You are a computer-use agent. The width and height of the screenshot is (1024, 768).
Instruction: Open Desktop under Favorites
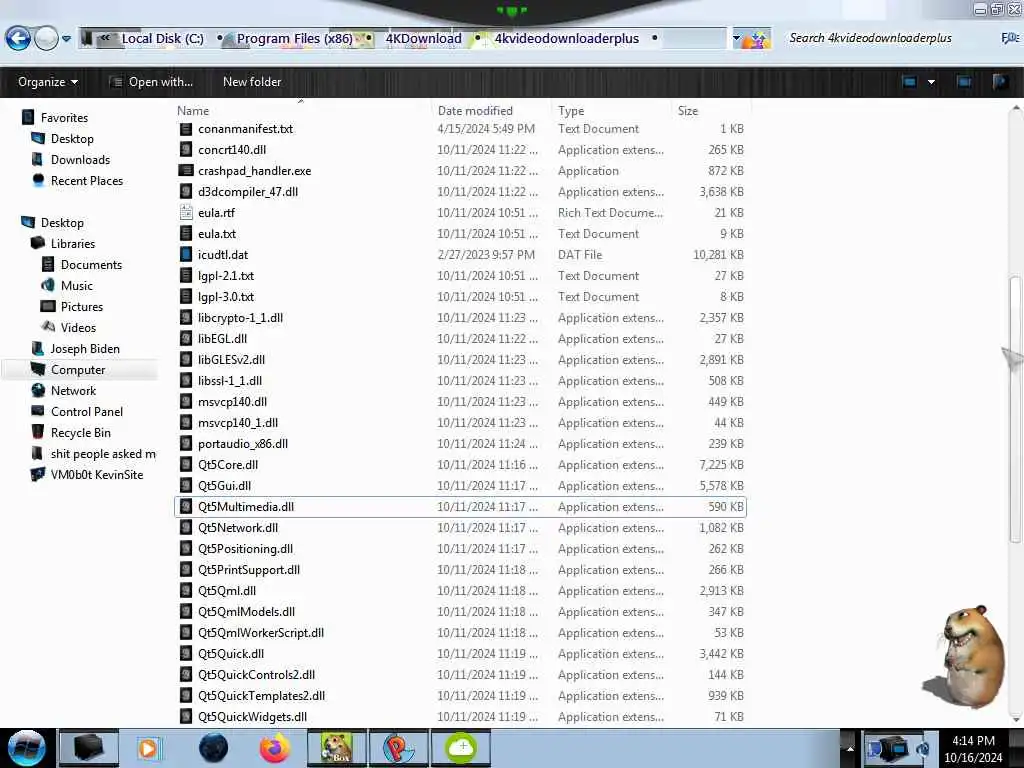pyautogui.click(x=72, y=139)
